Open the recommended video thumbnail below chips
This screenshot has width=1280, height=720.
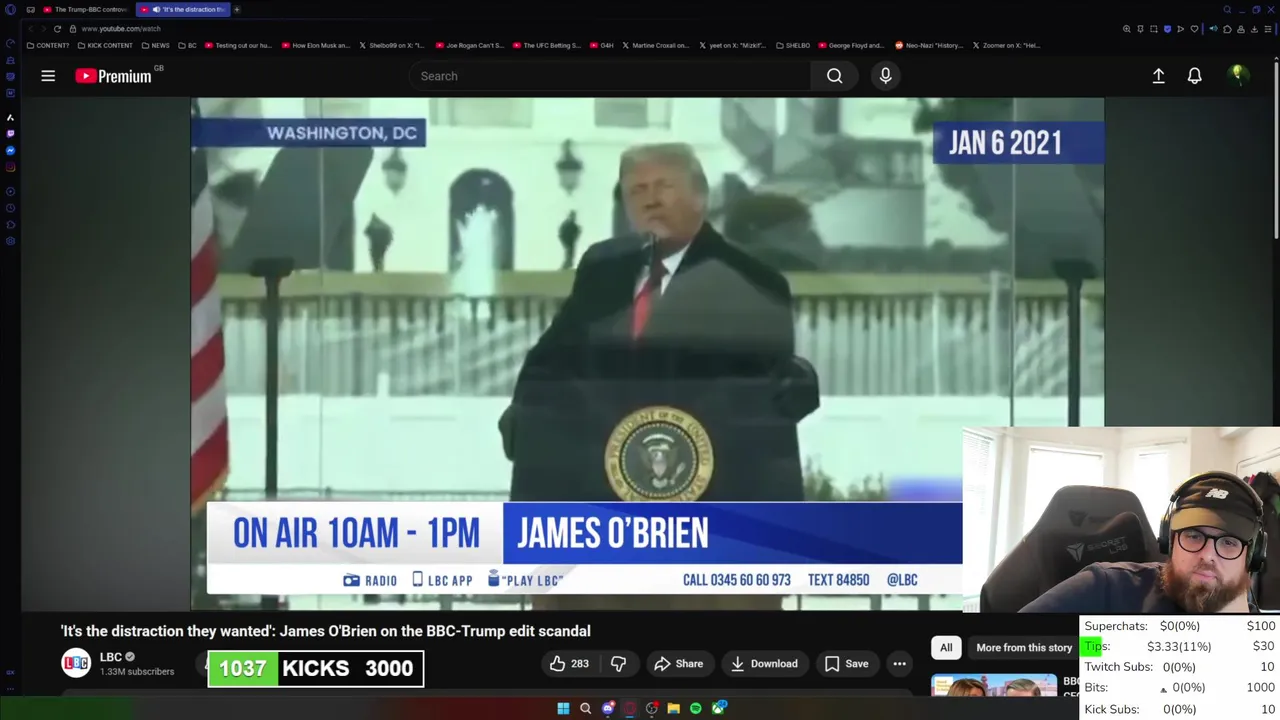[x=993, y=686]
